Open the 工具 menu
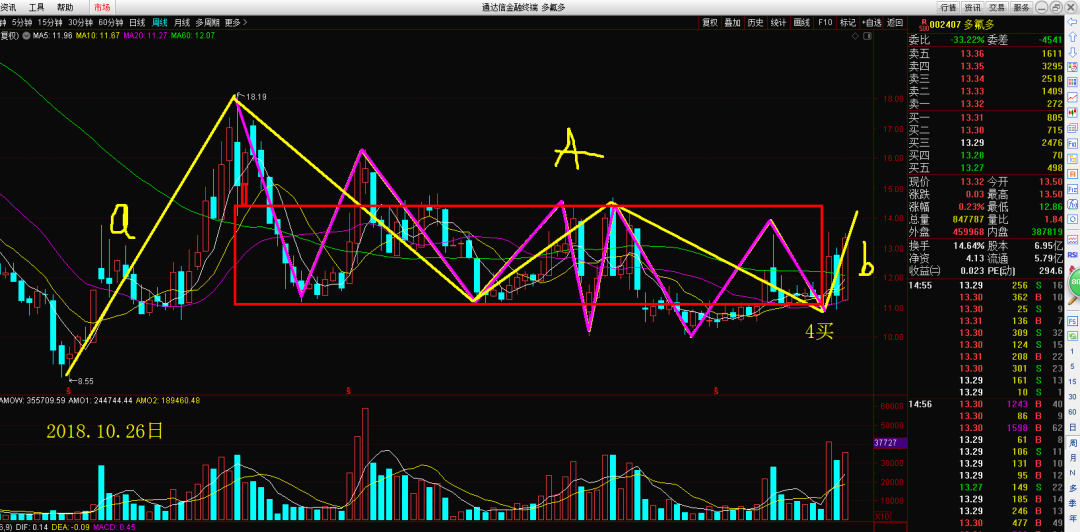Viewport: 1080px width, 532px height. pos(37,8)
